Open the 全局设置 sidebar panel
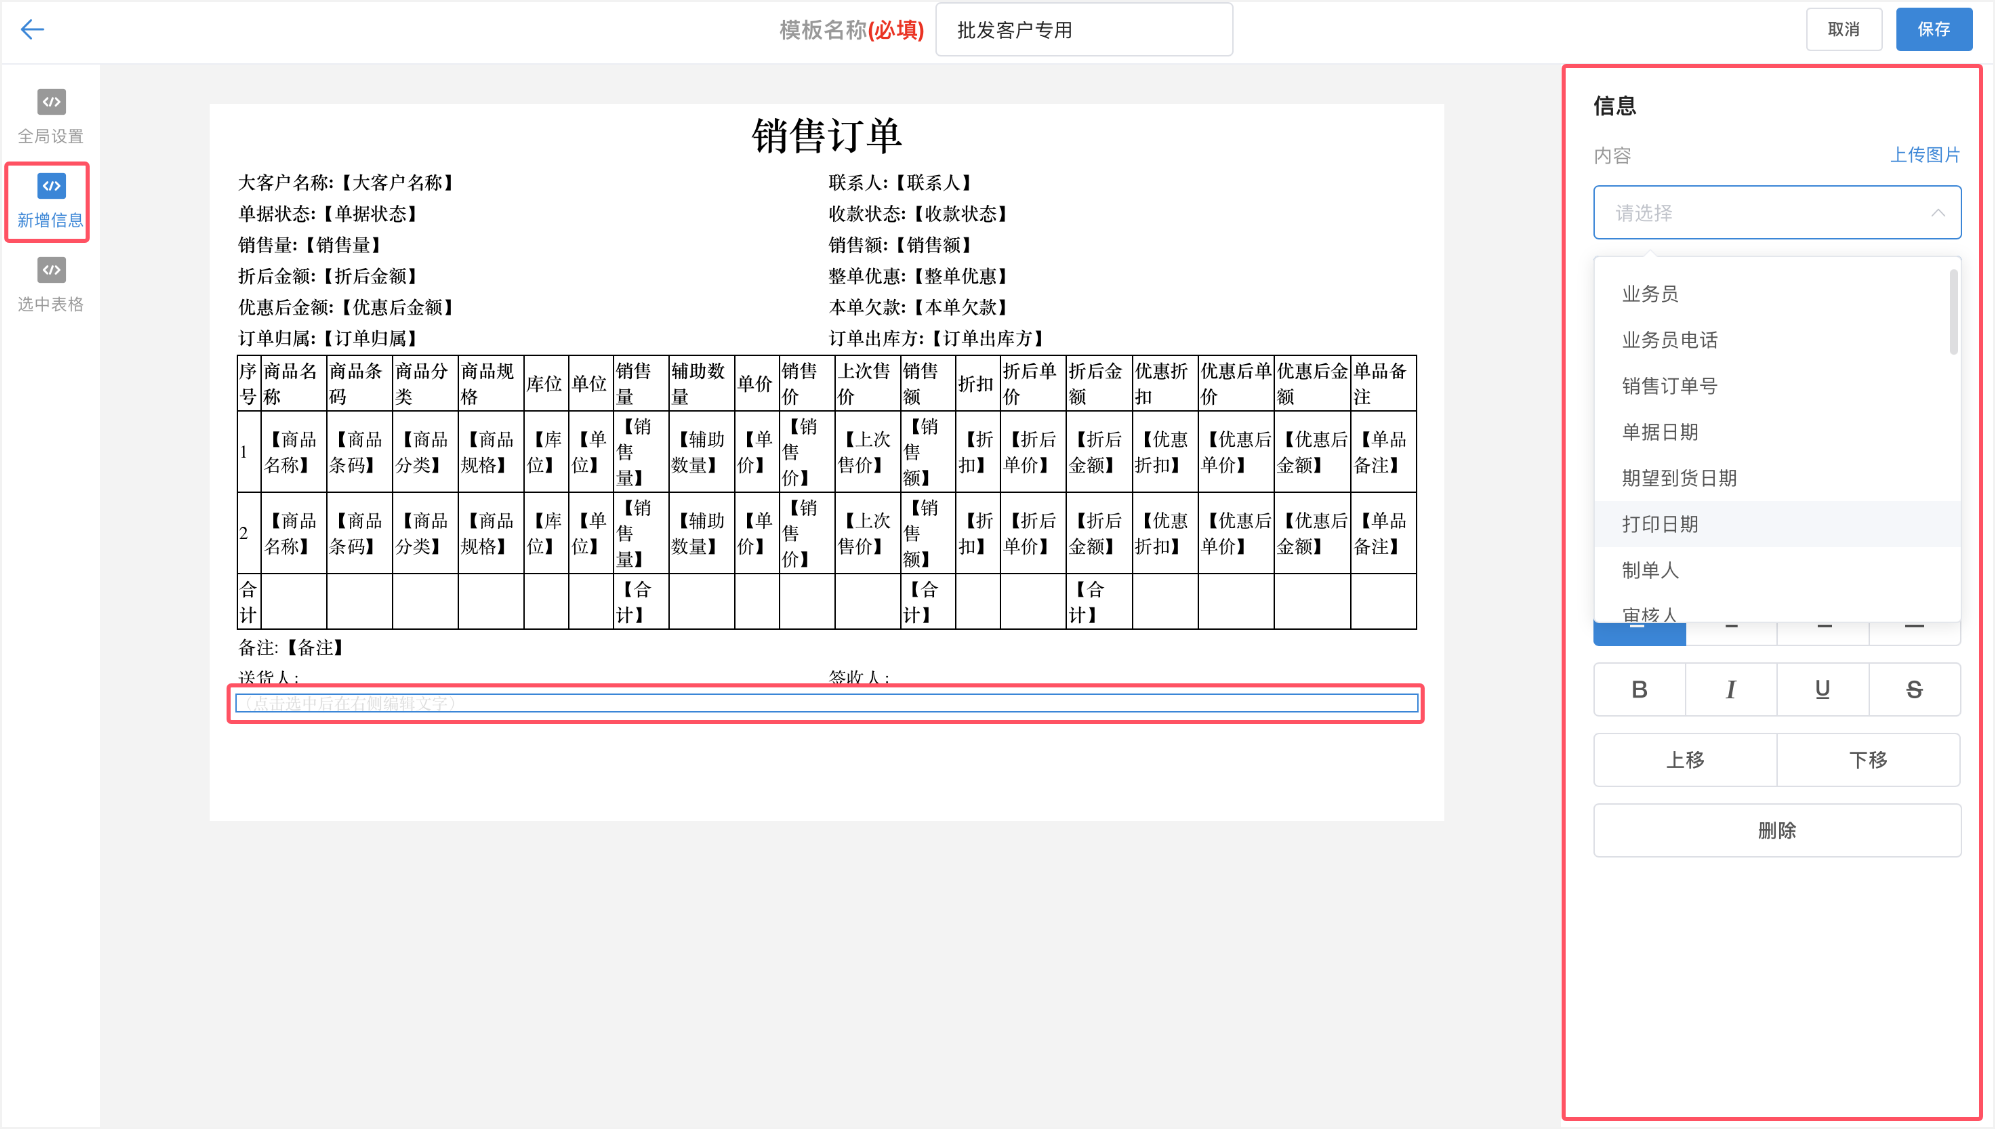Image resolution: width=1996 pixels, height=1130 pixels. [50, 116]
